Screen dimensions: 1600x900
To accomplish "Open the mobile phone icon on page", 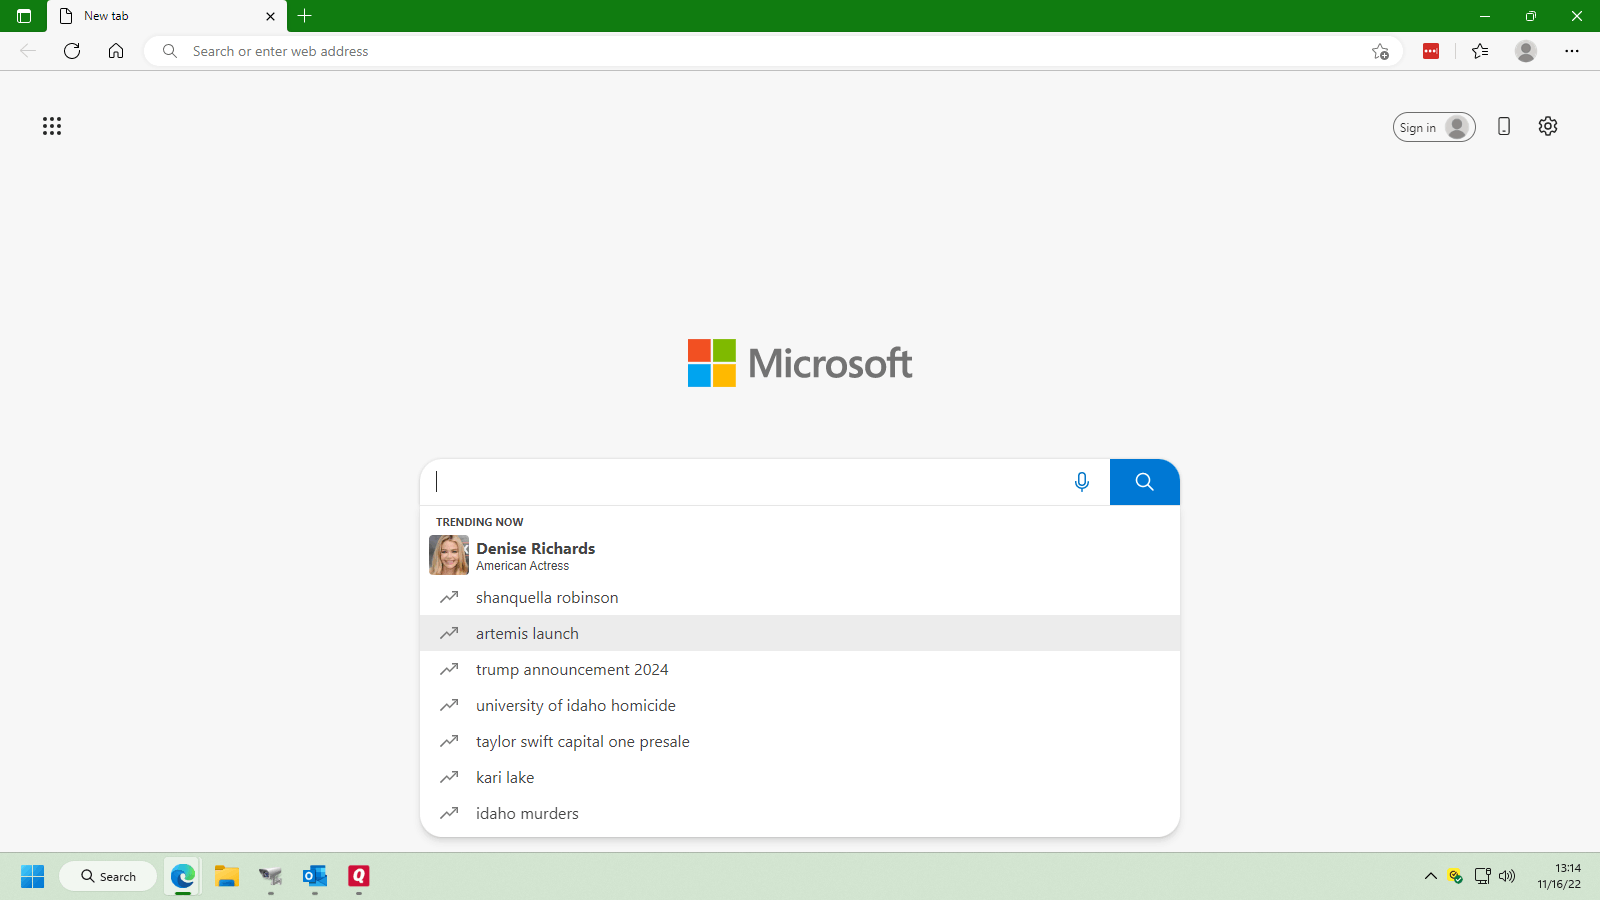I will click(x=1504, y=126).
